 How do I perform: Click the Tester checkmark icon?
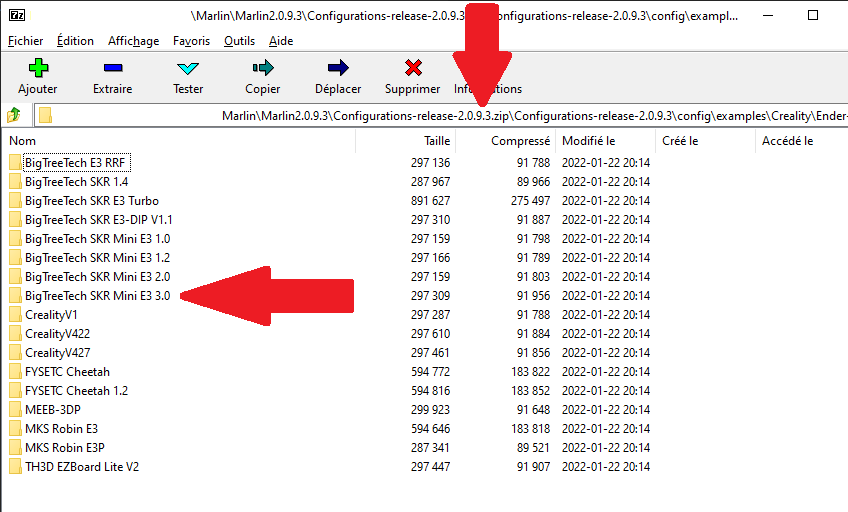click(x=188, y=68)
